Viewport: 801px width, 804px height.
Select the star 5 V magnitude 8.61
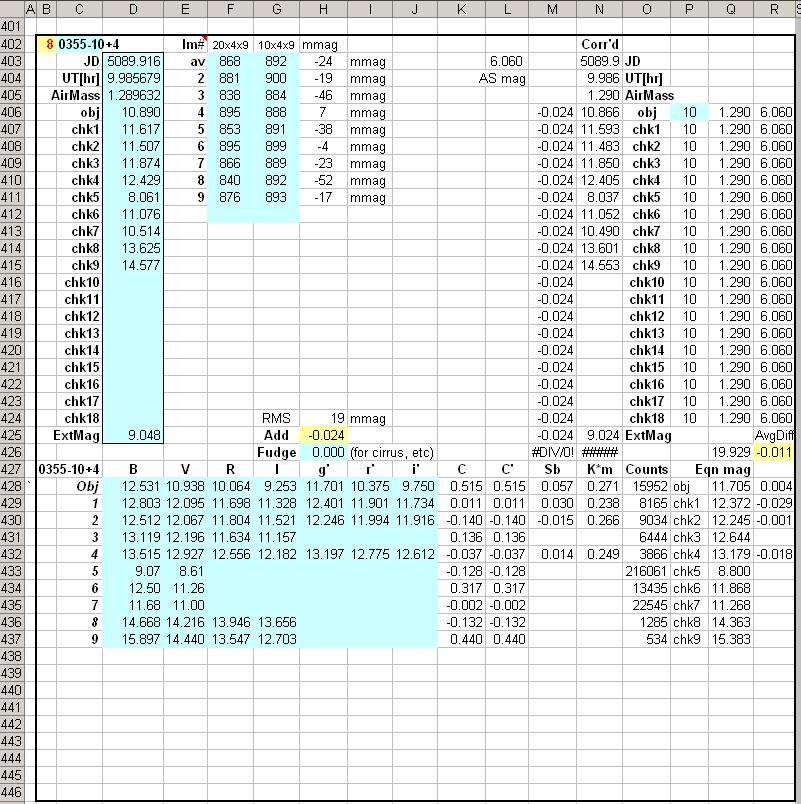pyautogui.click(x=186, y=571)
